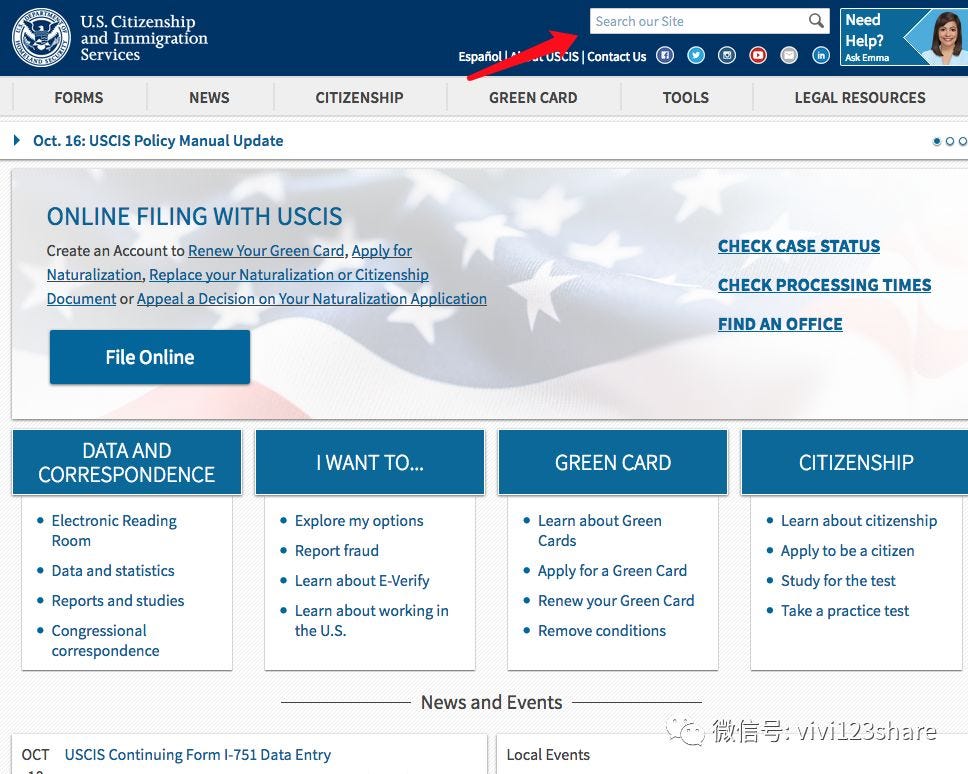Open Study for the test link
The image size is (968, 774).
[x=838, y=581]
